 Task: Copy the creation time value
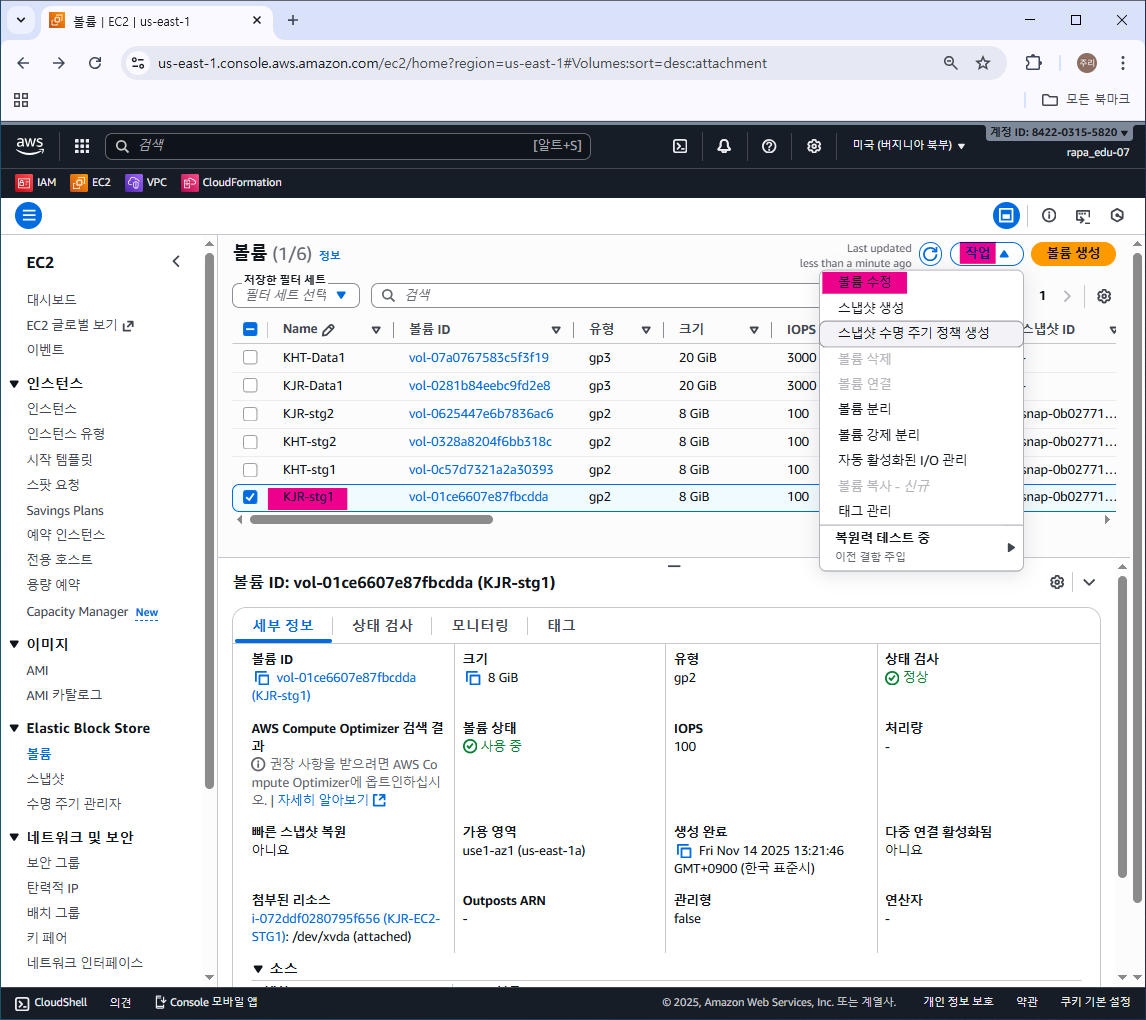tap(684, 850)
